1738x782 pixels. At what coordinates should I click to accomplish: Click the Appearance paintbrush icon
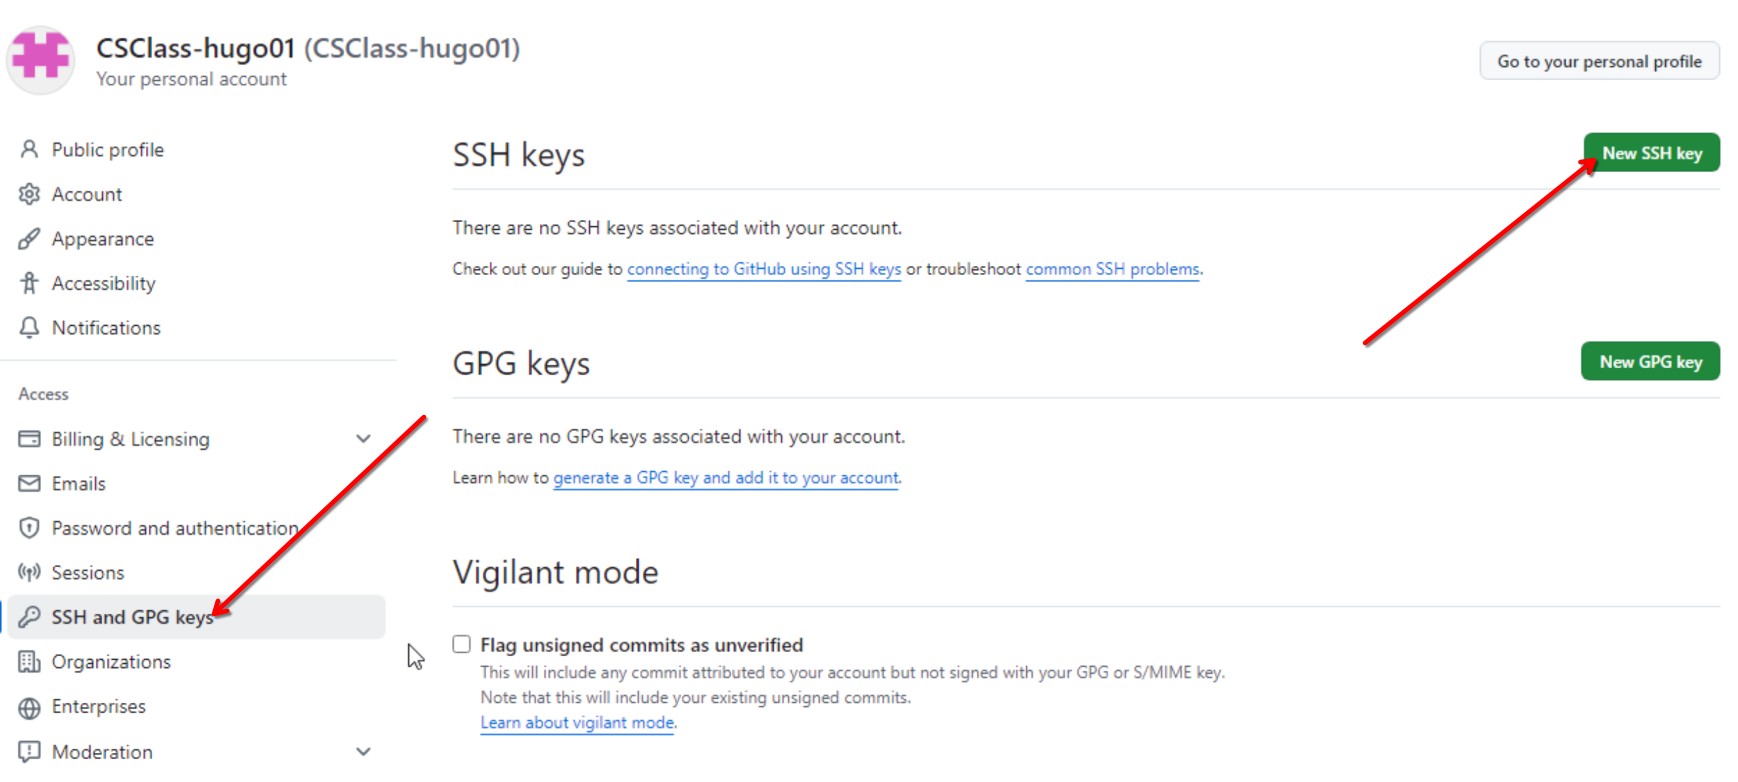(x=30, y=239)
